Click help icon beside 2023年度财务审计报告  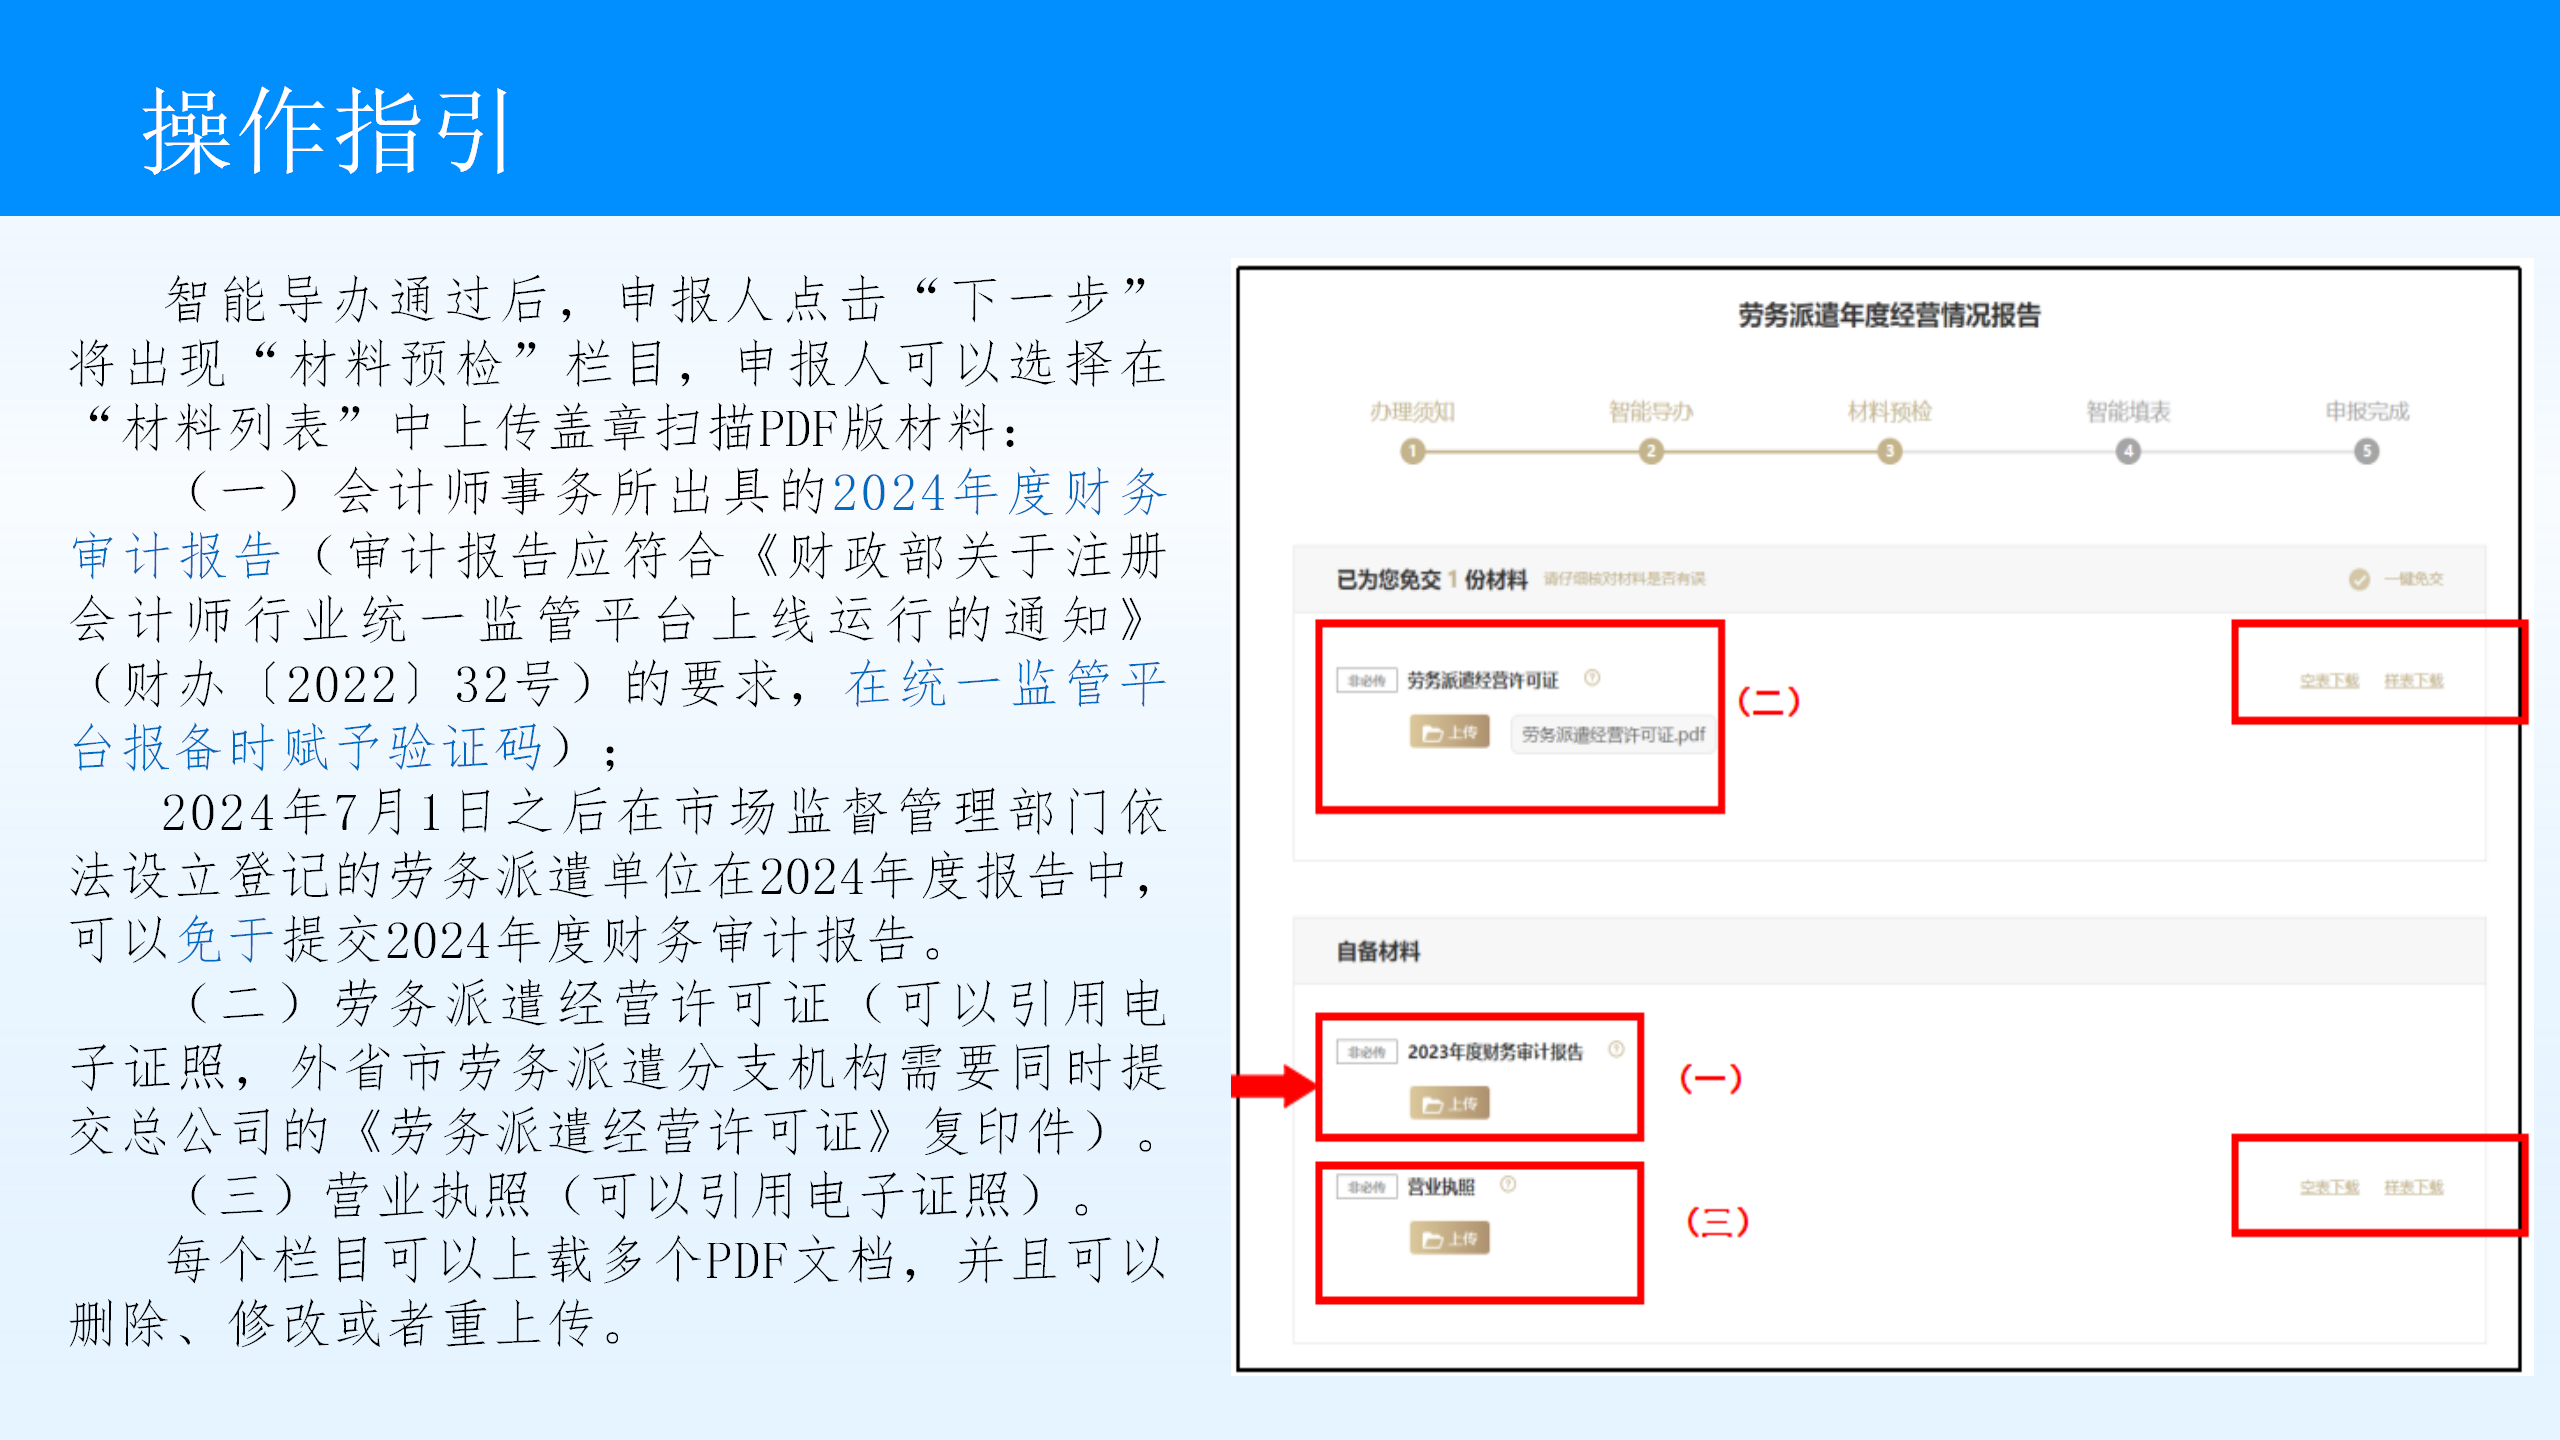point(1616,1049)
